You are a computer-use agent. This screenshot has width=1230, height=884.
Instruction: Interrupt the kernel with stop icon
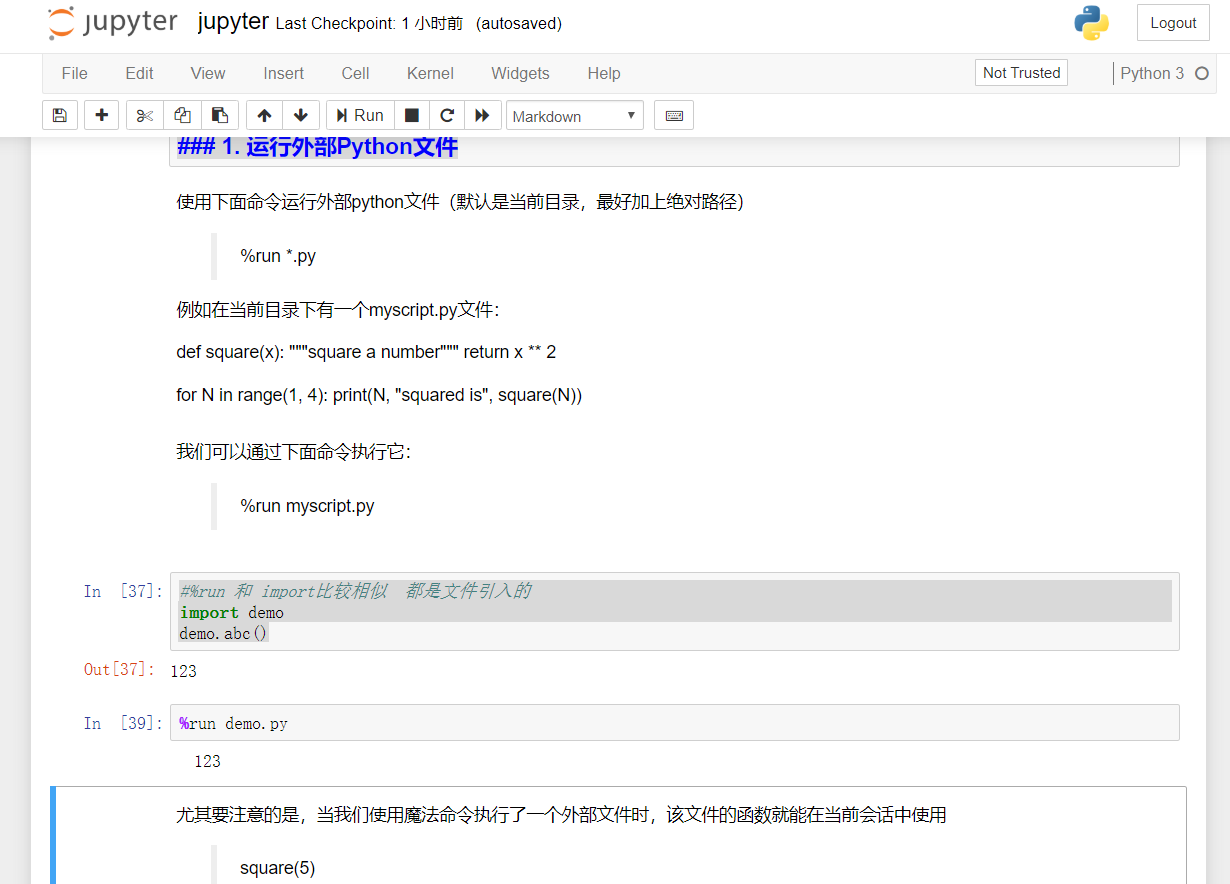412,115
